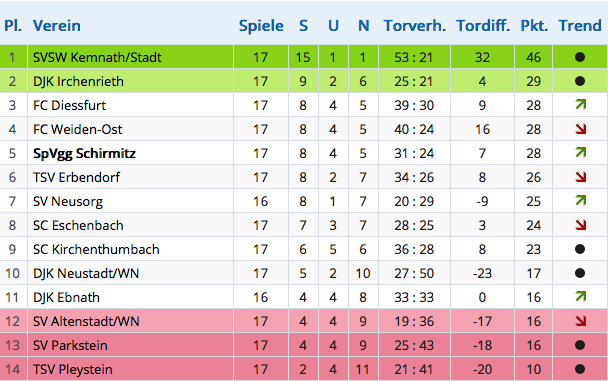Select the DJK Irchenrieth club name
608x381 pixels.
pos(78,81)
